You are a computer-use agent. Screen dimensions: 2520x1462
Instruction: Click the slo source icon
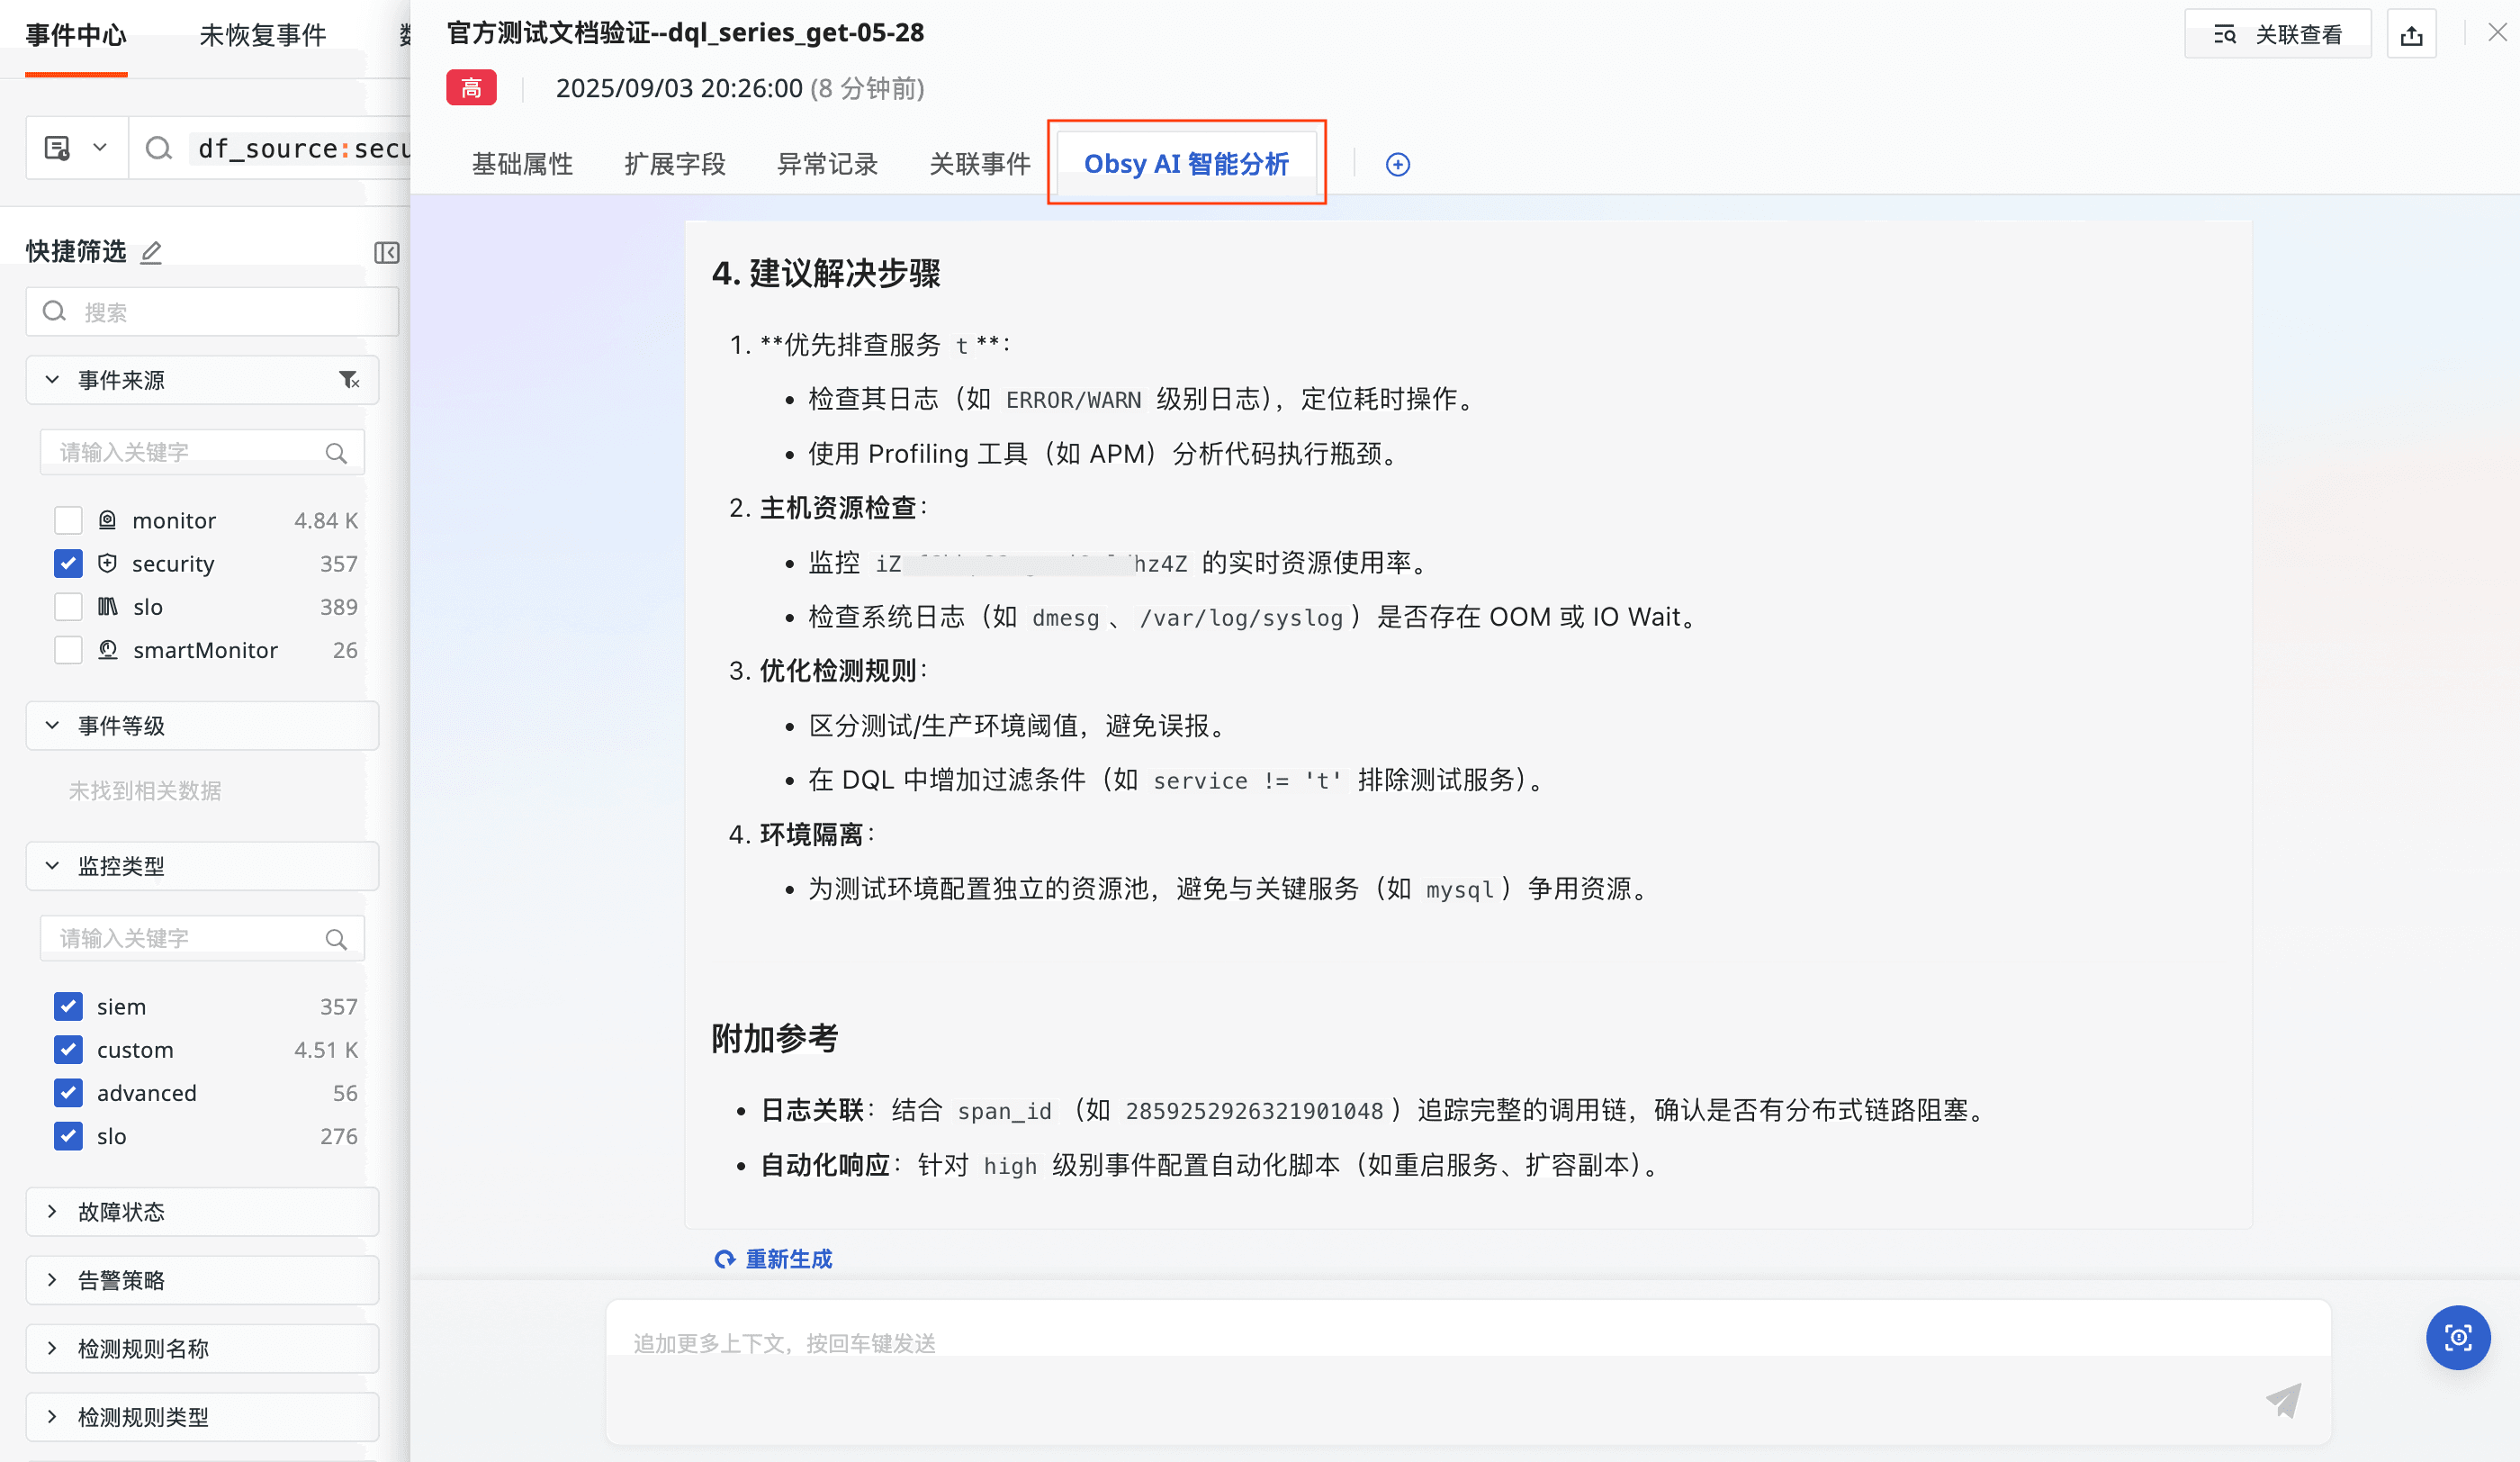point(108,606)
